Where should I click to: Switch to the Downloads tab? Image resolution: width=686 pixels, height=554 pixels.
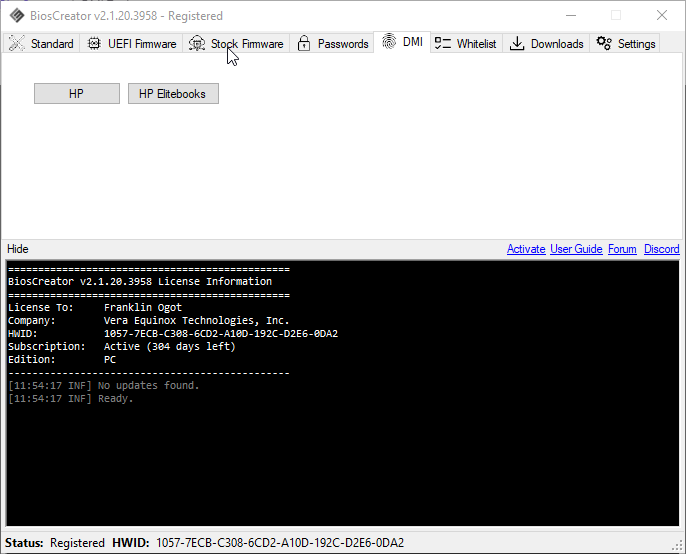(546, 43)
